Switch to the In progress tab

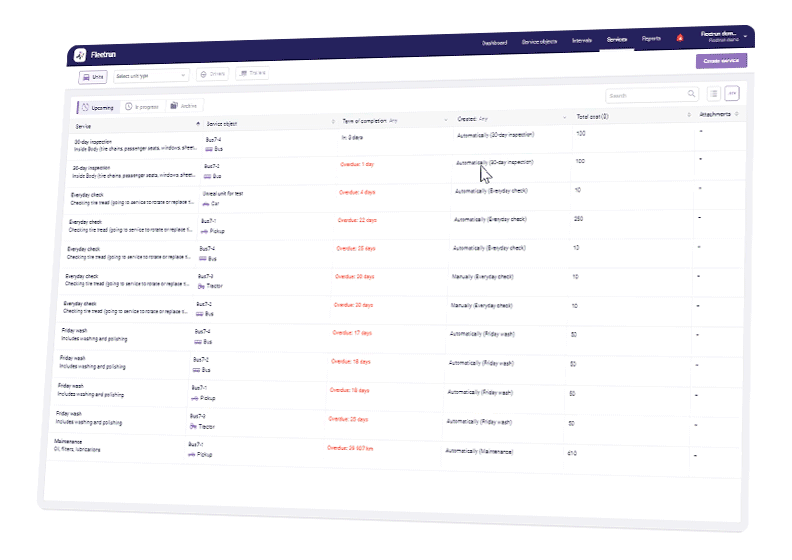(x=144, y=105)
